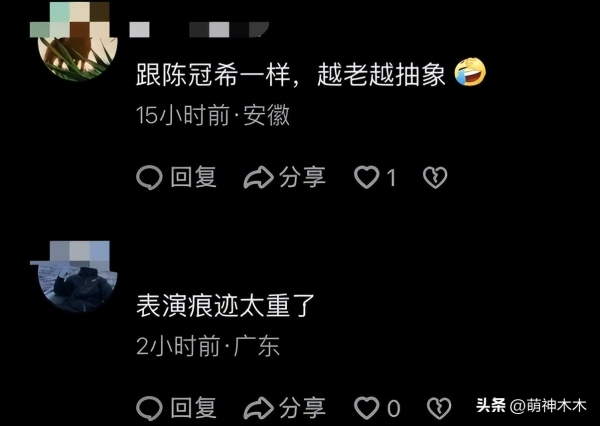Click the share arrow icon on the second comment
The width and height of the screenshot is (600, 426).
click(x=259, y=408)
